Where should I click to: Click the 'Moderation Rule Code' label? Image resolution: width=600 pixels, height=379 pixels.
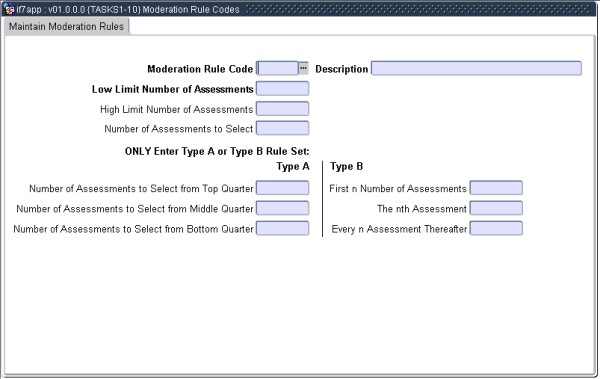pyautogui.click(x=200, y=69)
